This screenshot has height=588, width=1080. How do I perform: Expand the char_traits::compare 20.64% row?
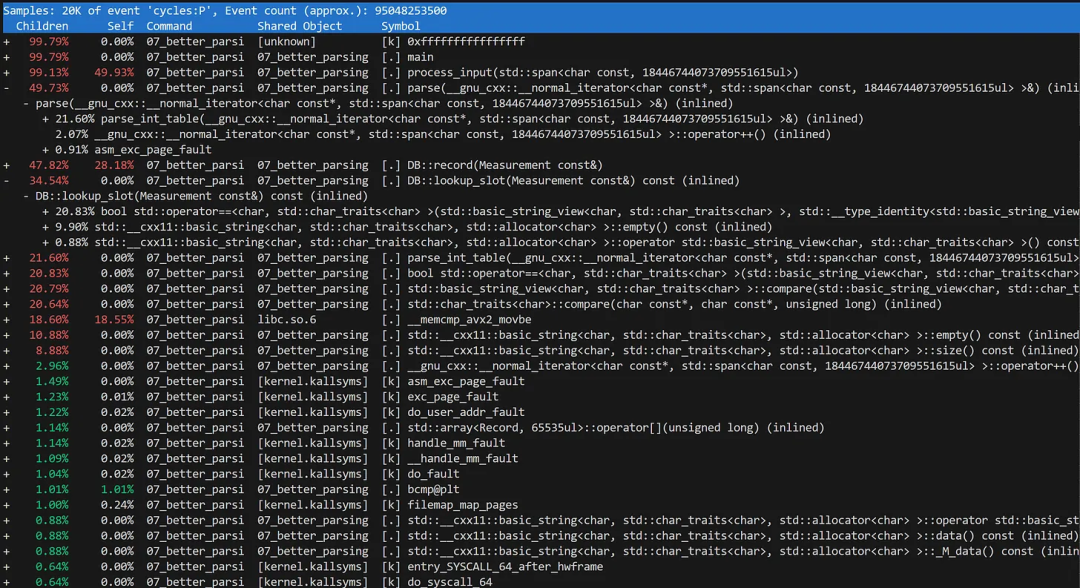pyautogui.click(x=6, y=304)
